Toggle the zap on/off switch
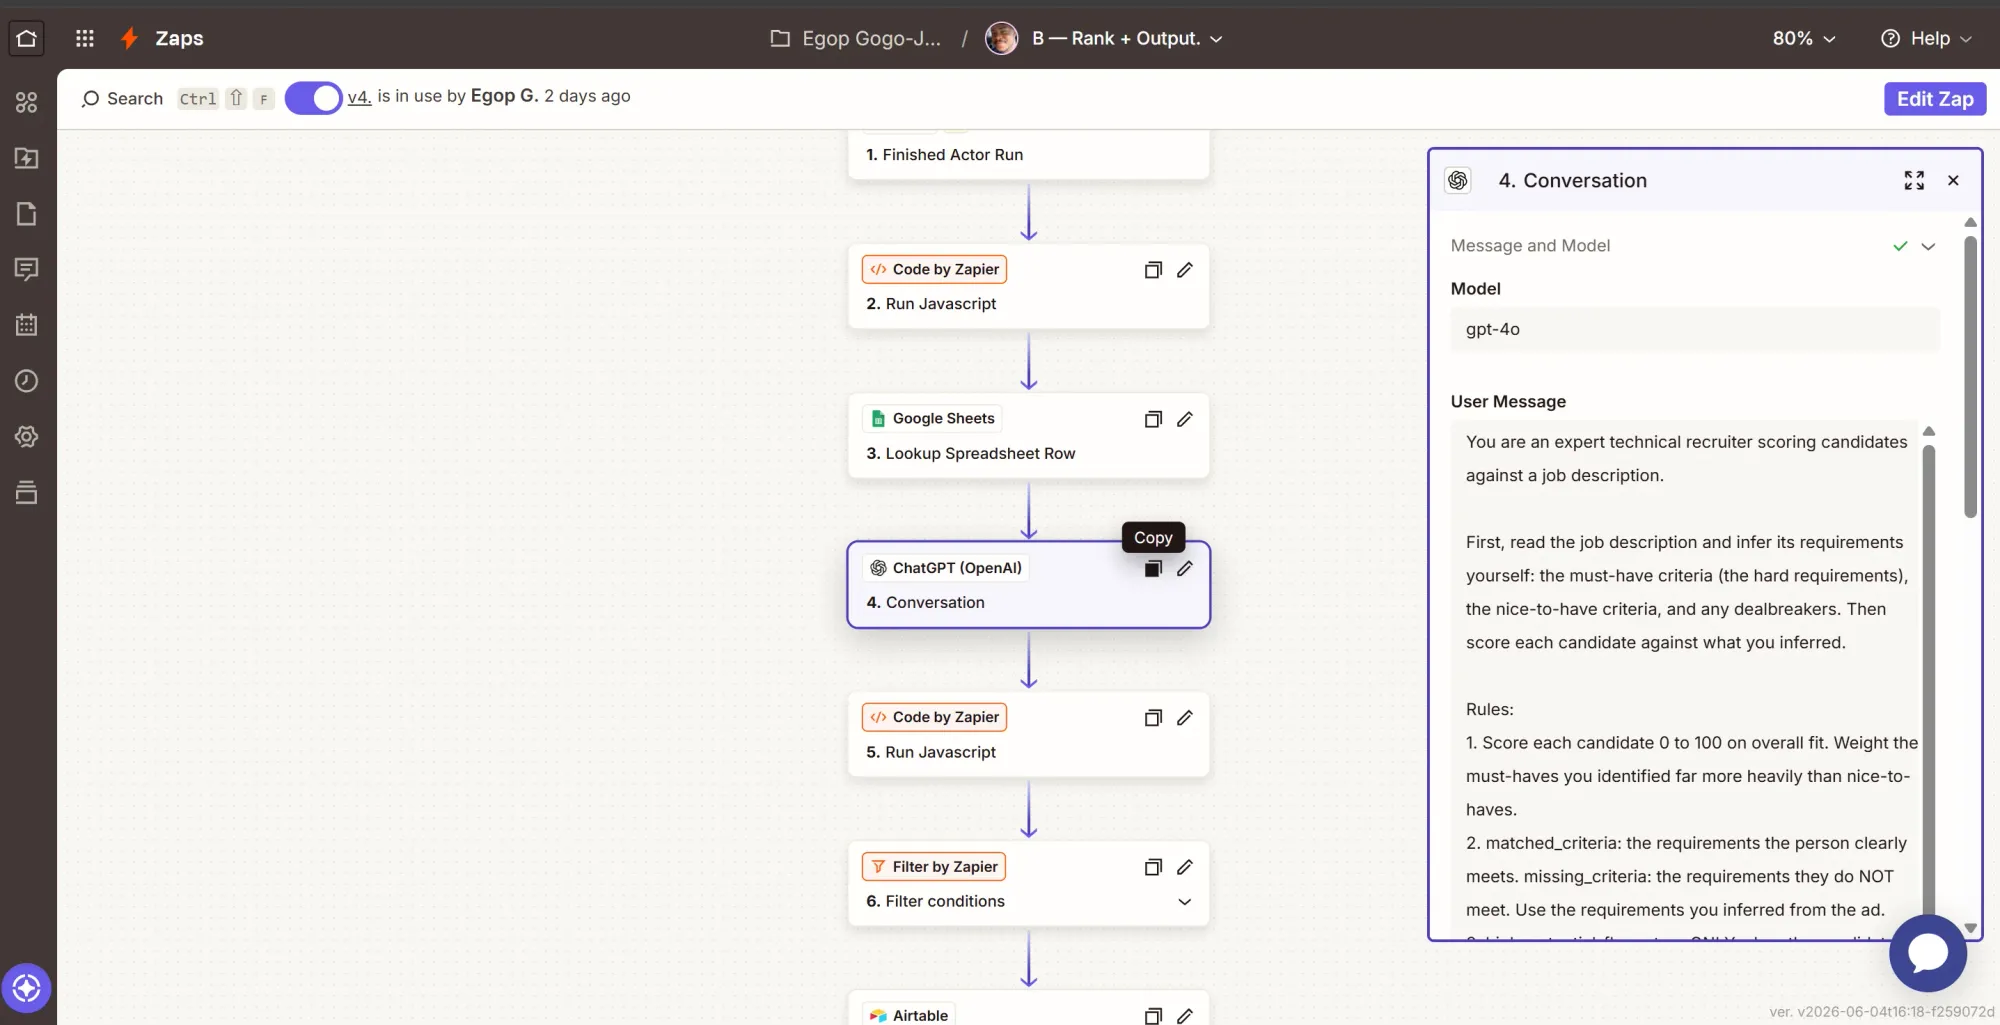The width and height of the screenshot is (2000, 1025). coord(313,98)
